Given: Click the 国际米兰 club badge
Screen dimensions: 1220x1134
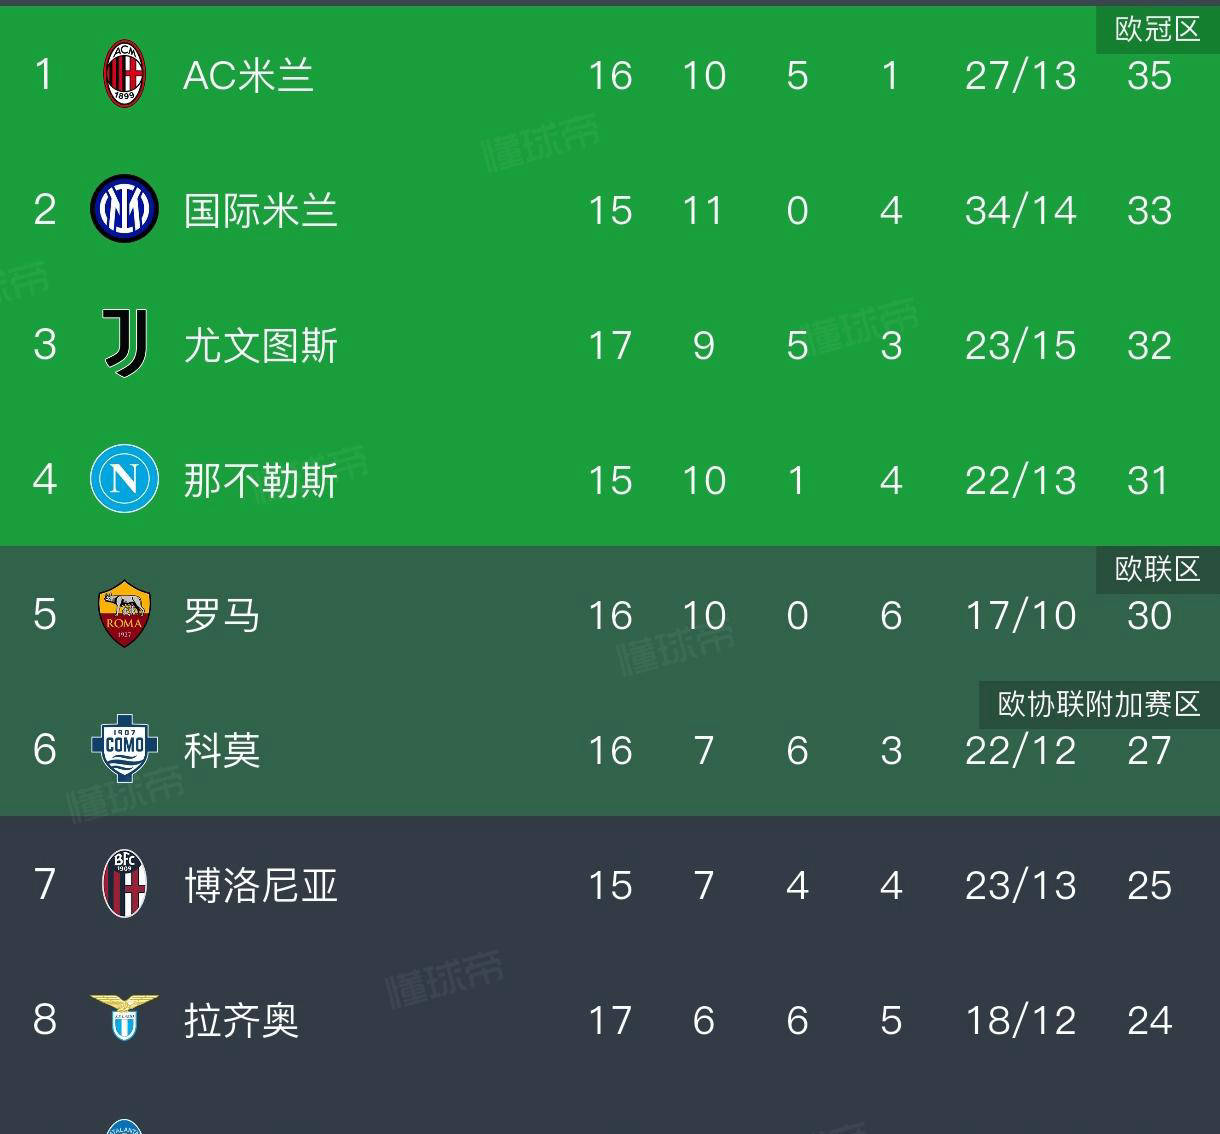Looking at the screenshot, I should tap(123, 210).
